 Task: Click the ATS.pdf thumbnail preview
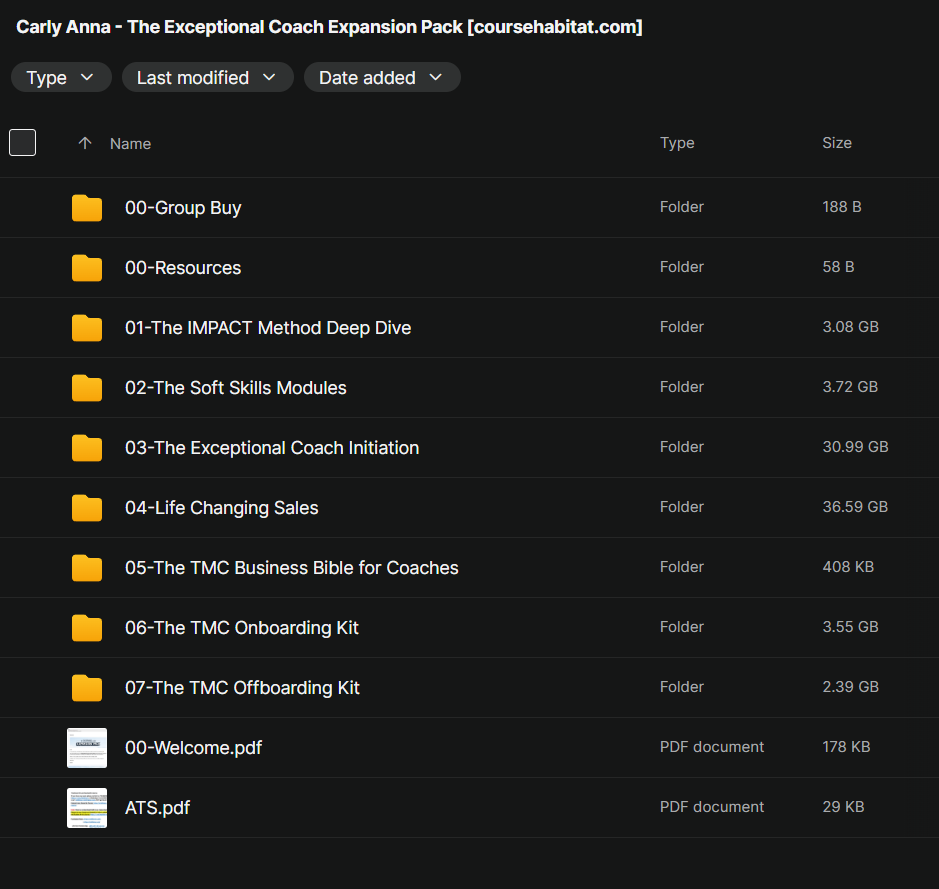[x=87, y=808]
